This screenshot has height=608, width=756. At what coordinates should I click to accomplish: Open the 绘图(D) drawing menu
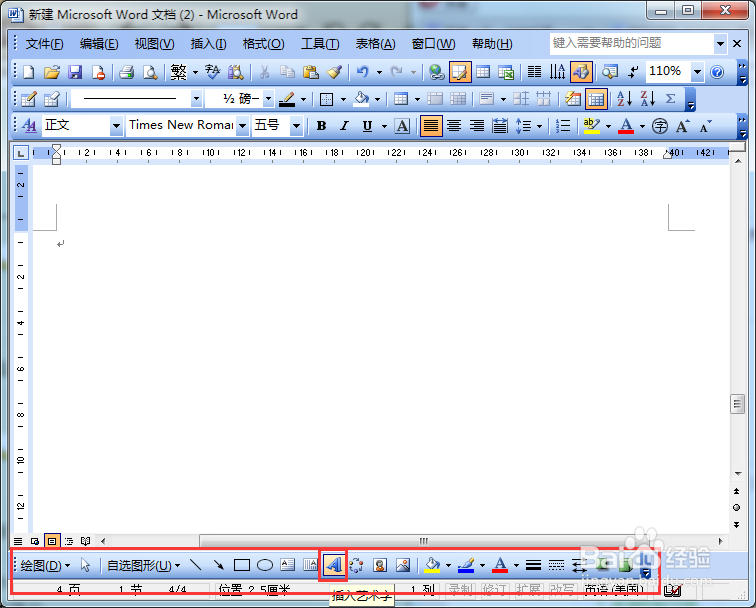45,565
